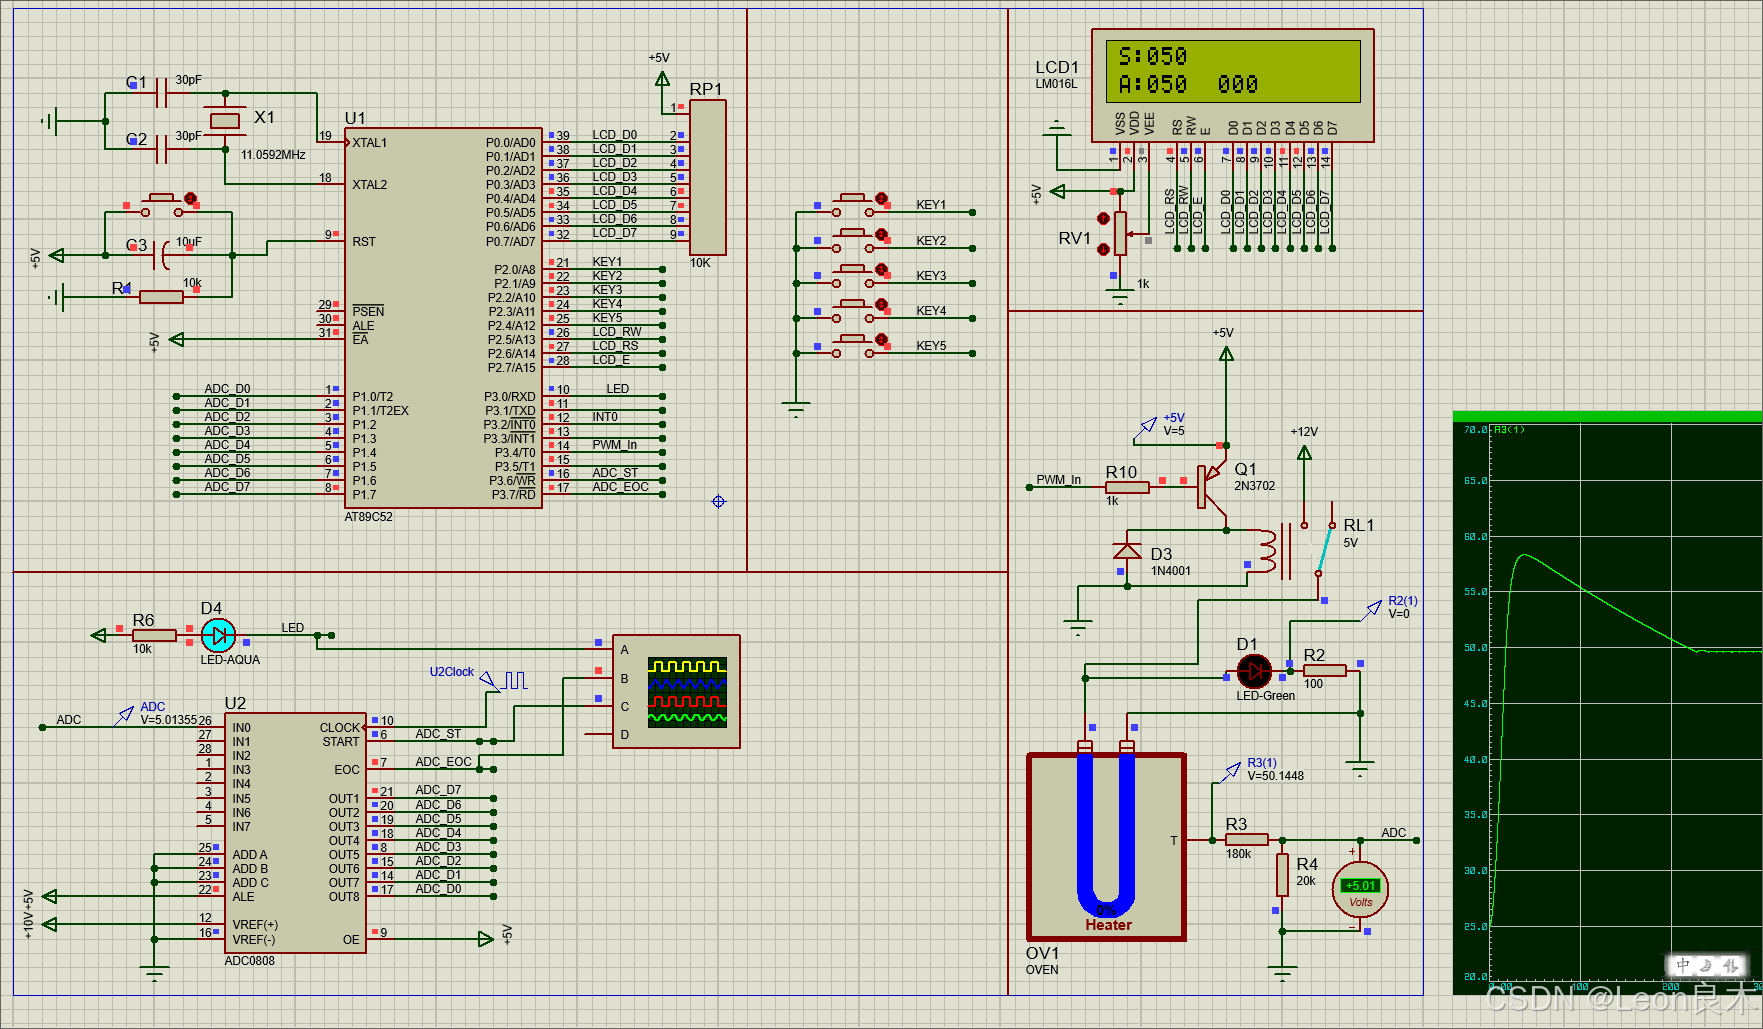Viewport: 1763px width, 1029px height.
Task: Select the RL1 relay coil
Action: [1268, 551]
